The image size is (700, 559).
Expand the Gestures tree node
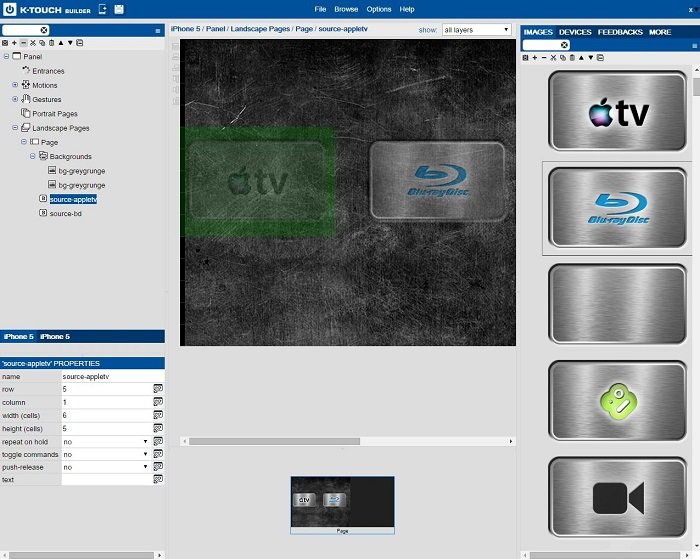15,99
